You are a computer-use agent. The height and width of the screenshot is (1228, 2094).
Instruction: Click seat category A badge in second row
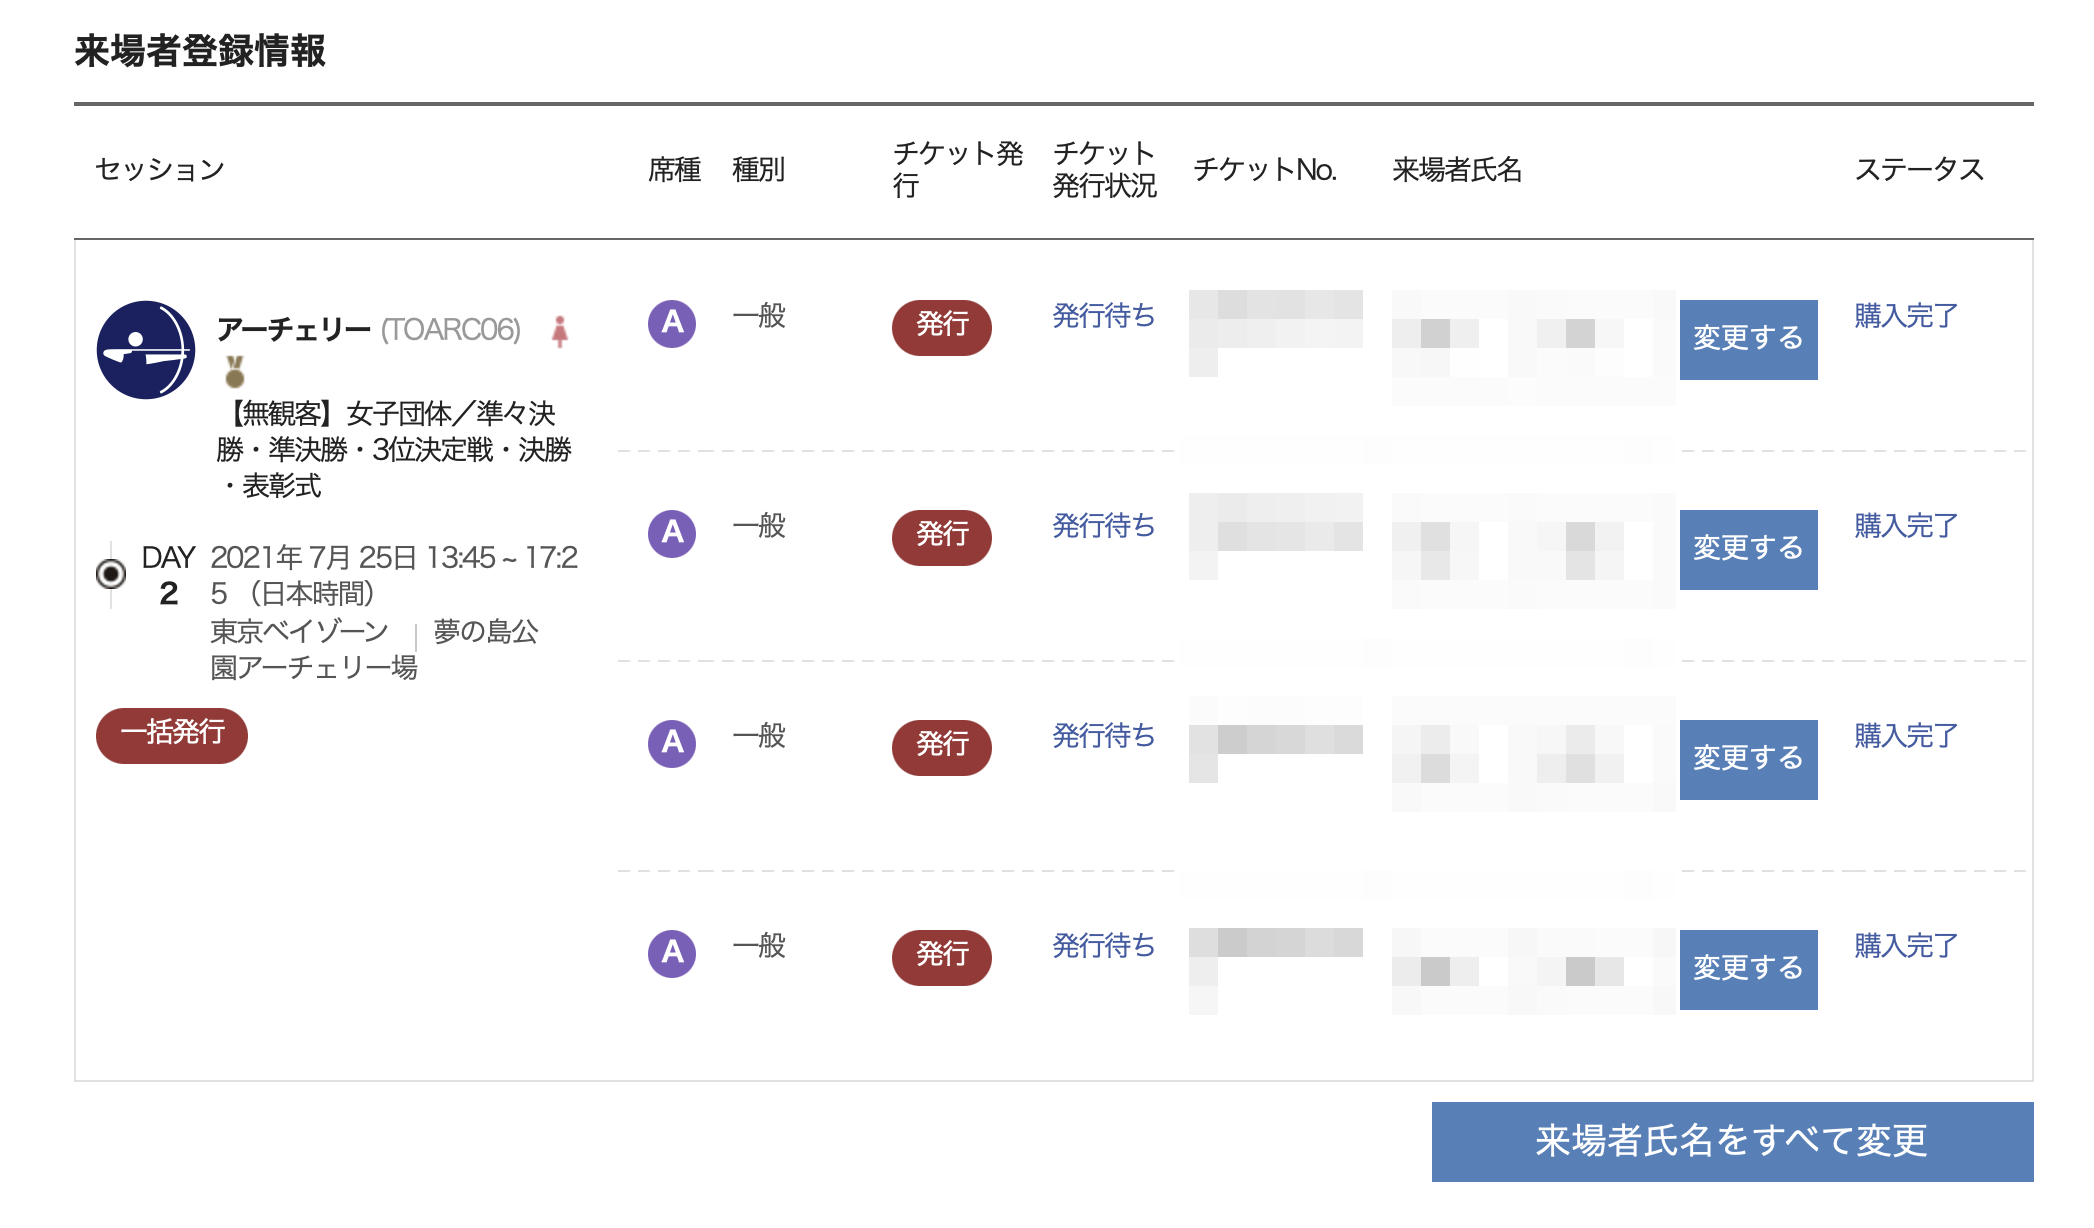pyautogui.click(x=672, y=534)
